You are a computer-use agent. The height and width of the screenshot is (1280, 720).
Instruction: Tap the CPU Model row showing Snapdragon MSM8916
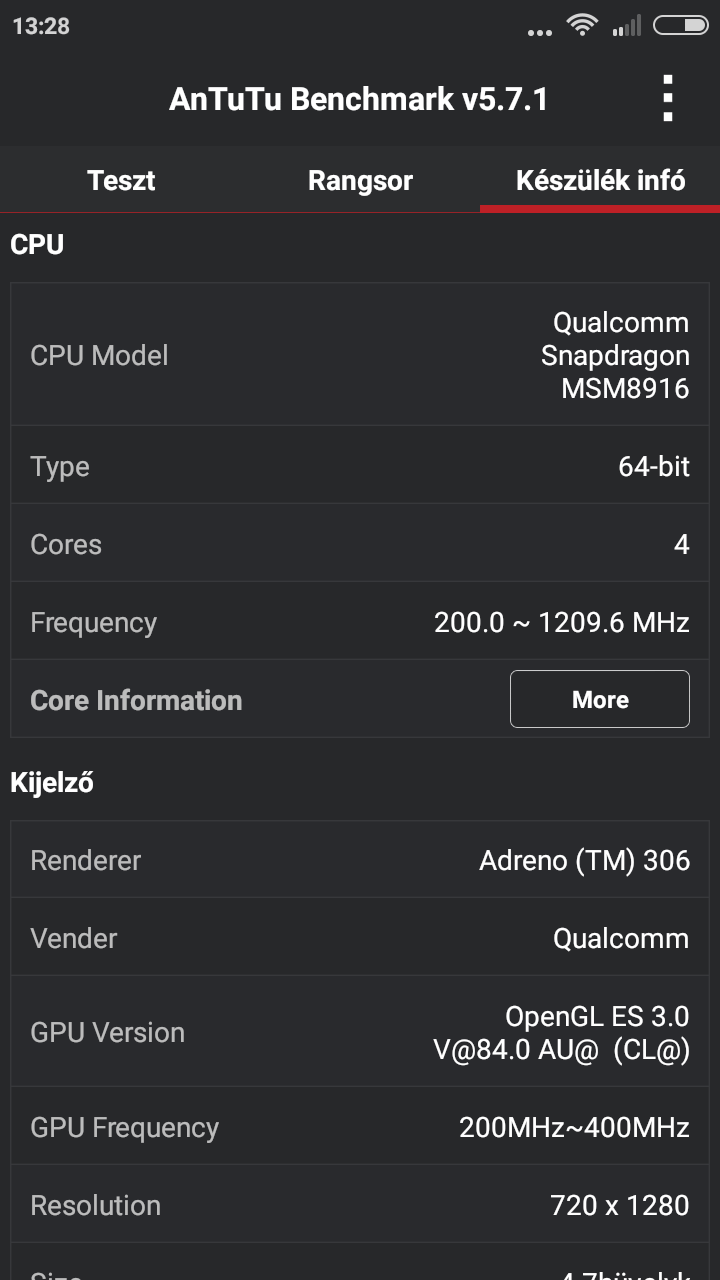[360, 355]
